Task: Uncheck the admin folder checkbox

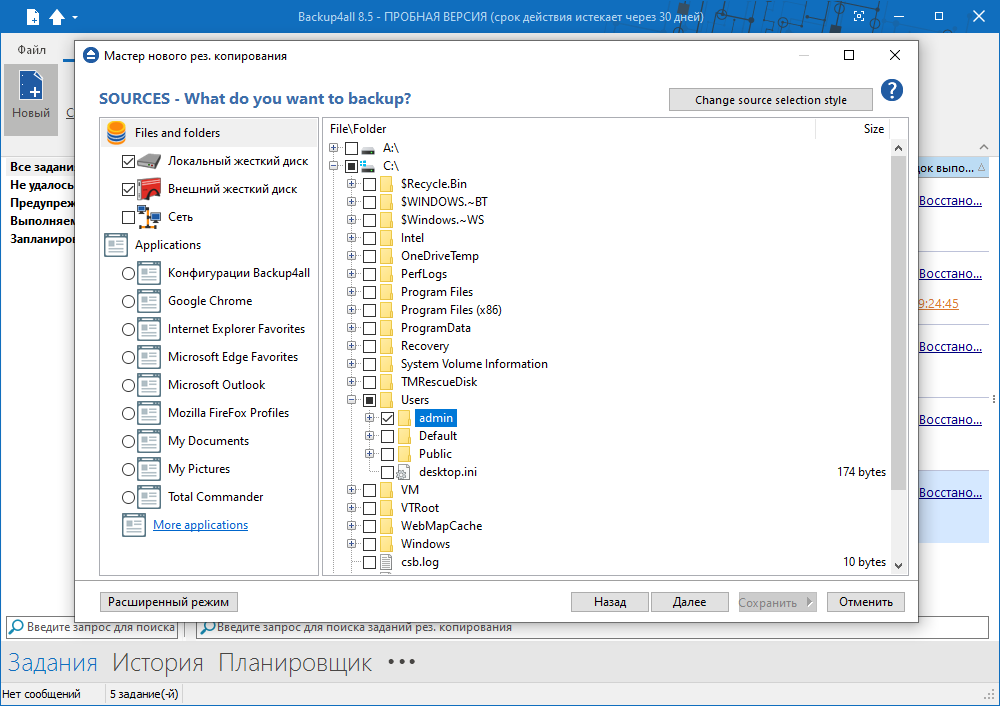Action: (387, 418)
